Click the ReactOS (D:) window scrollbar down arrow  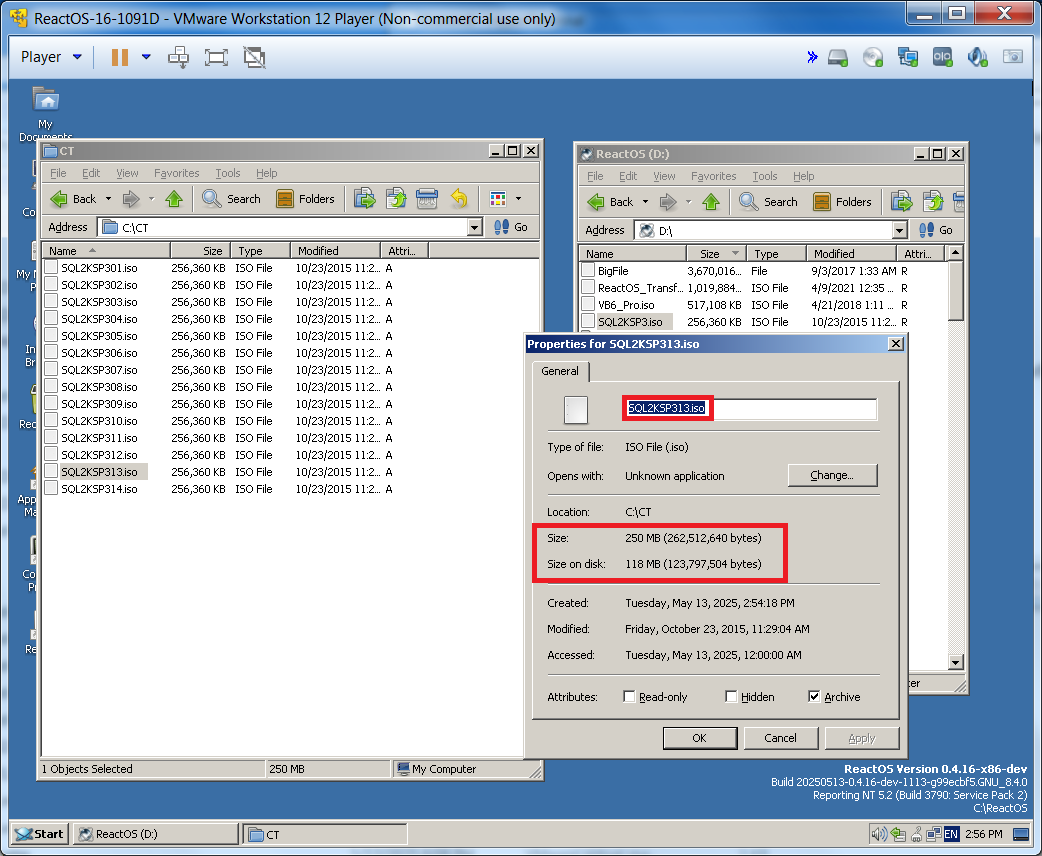[x=956, y=662]
